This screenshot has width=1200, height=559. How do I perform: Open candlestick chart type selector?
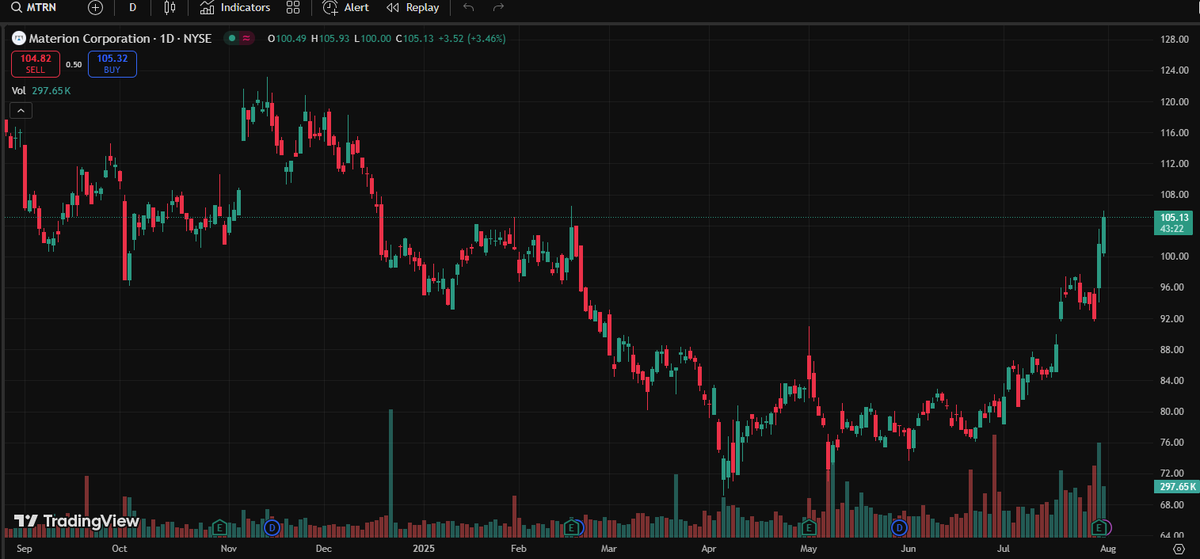169,8
